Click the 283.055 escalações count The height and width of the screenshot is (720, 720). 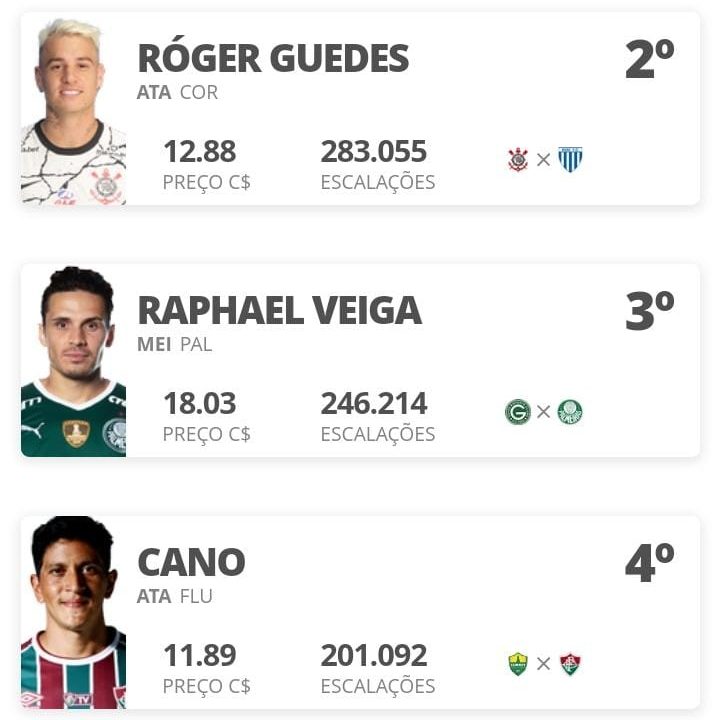coord(374,152)
